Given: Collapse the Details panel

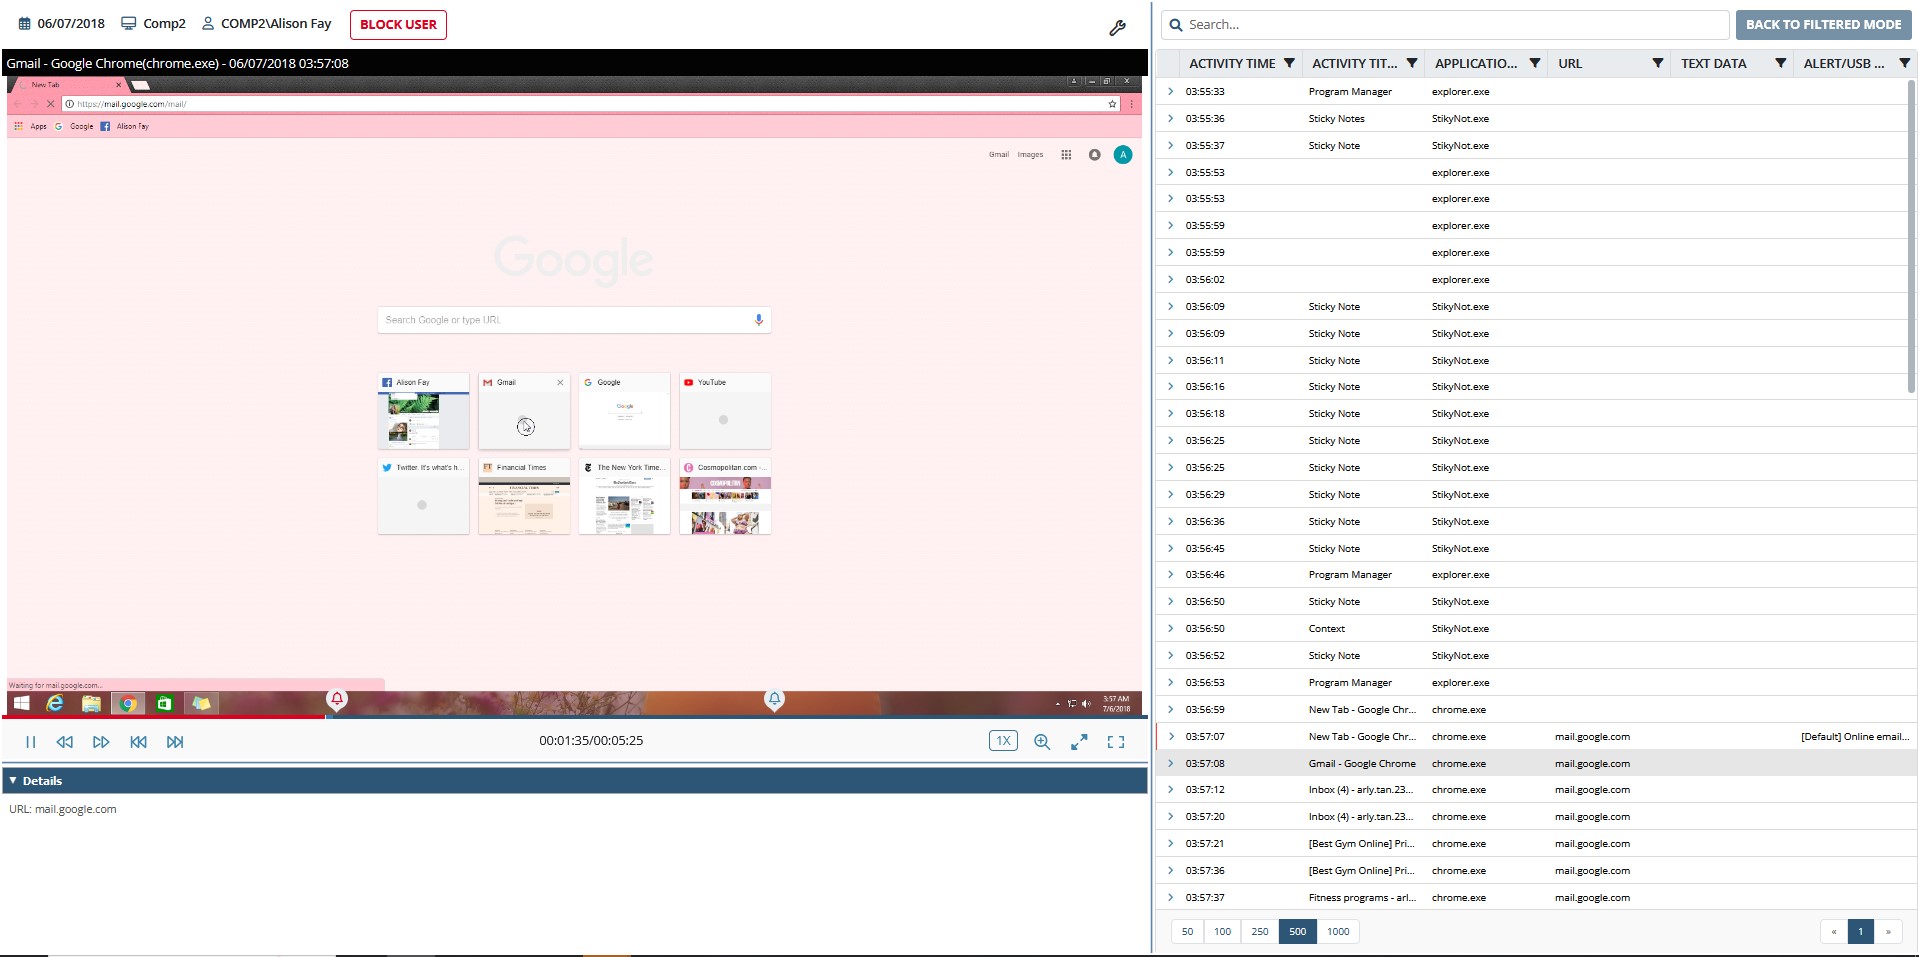Looking at the screenshot, I should tap(13, 780).
